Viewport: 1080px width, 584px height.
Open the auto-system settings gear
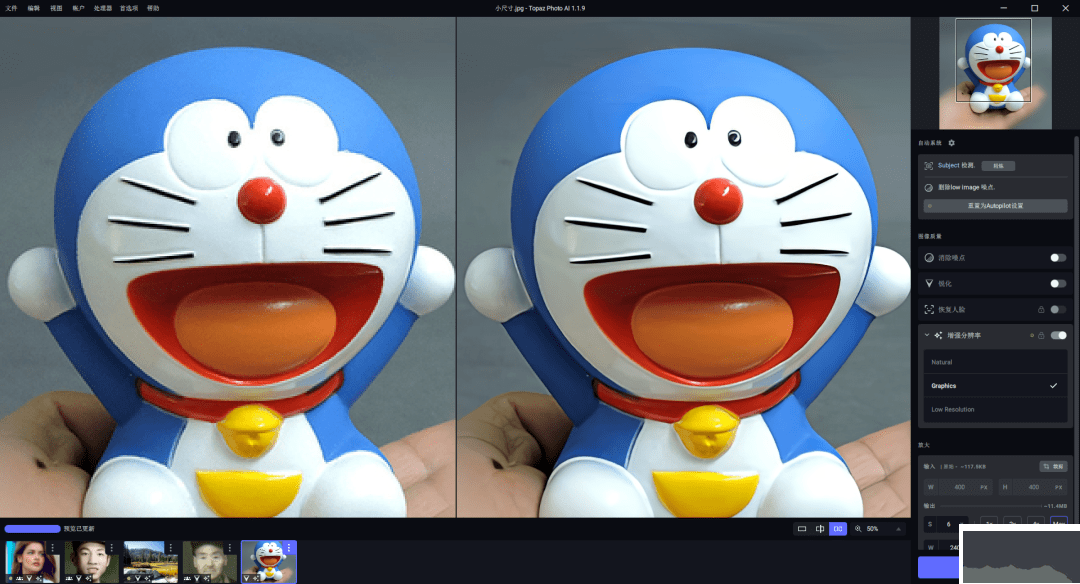tap(951, 143)
